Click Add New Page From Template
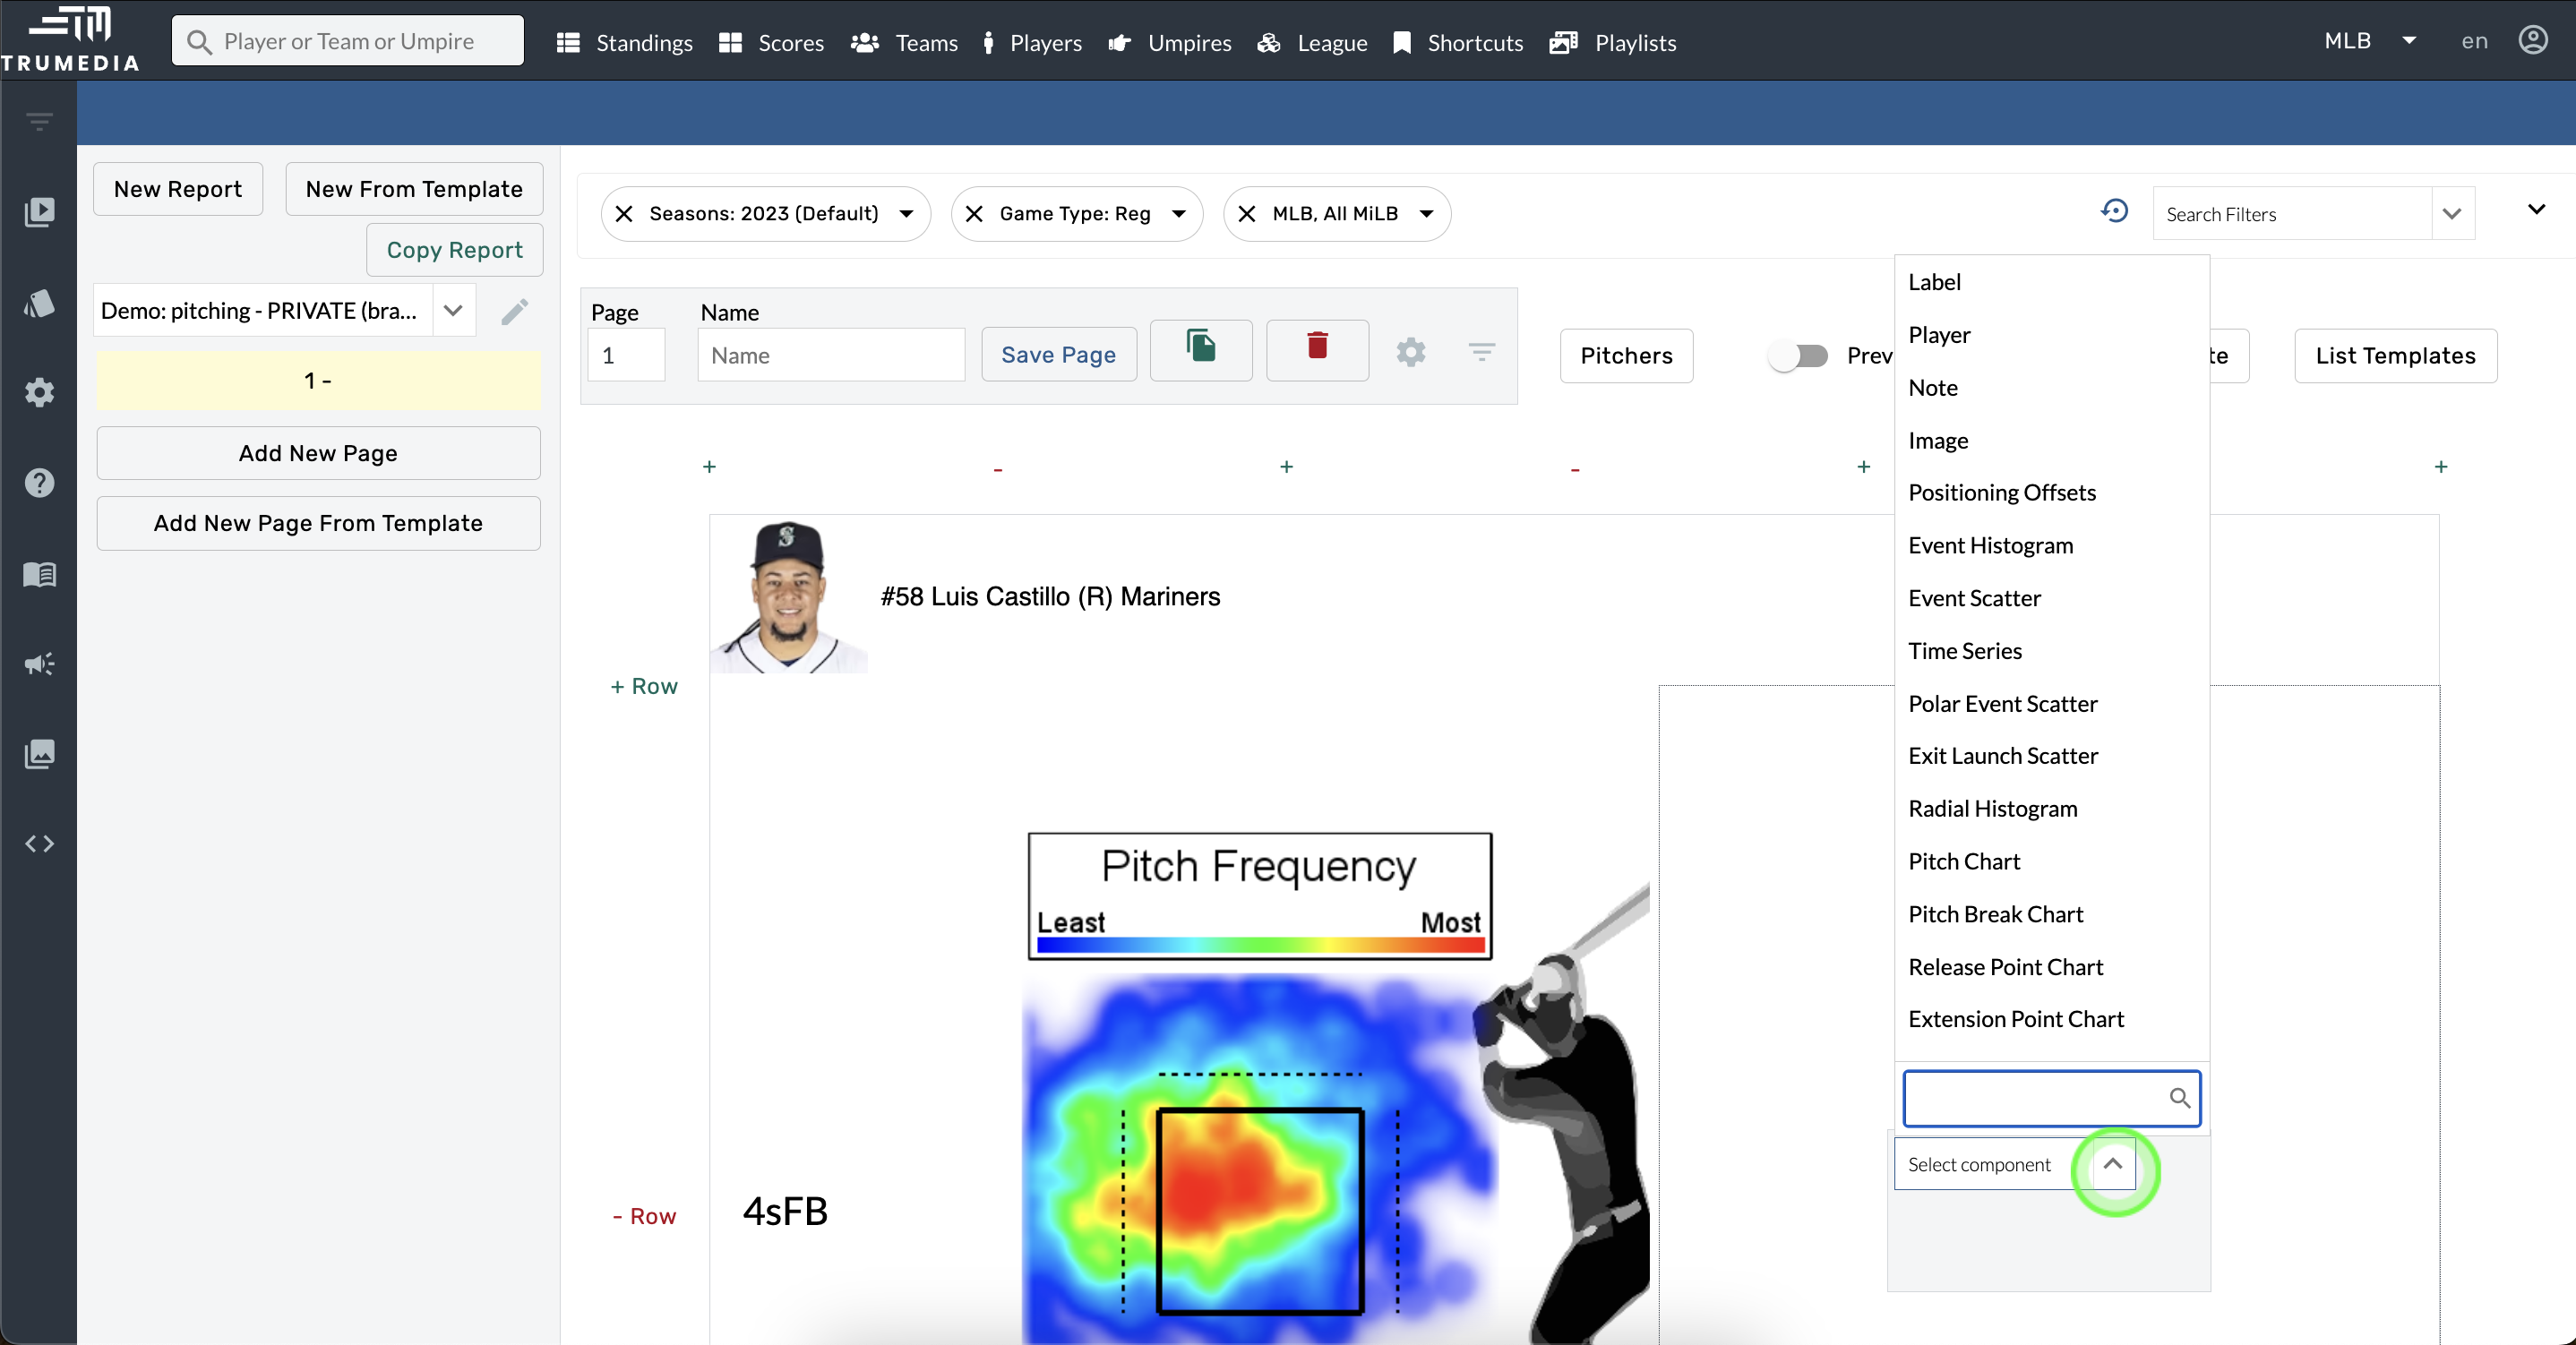Image resolution: width=2576 pixels, height=1345 pixels. [318, 523]
